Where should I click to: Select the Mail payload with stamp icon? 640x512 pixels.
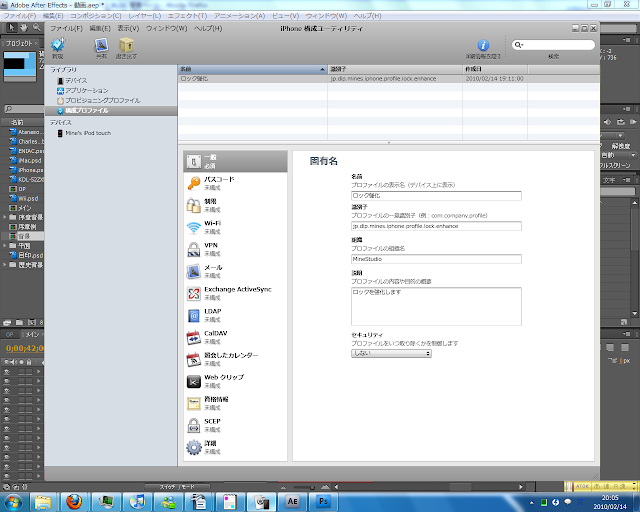235,272
